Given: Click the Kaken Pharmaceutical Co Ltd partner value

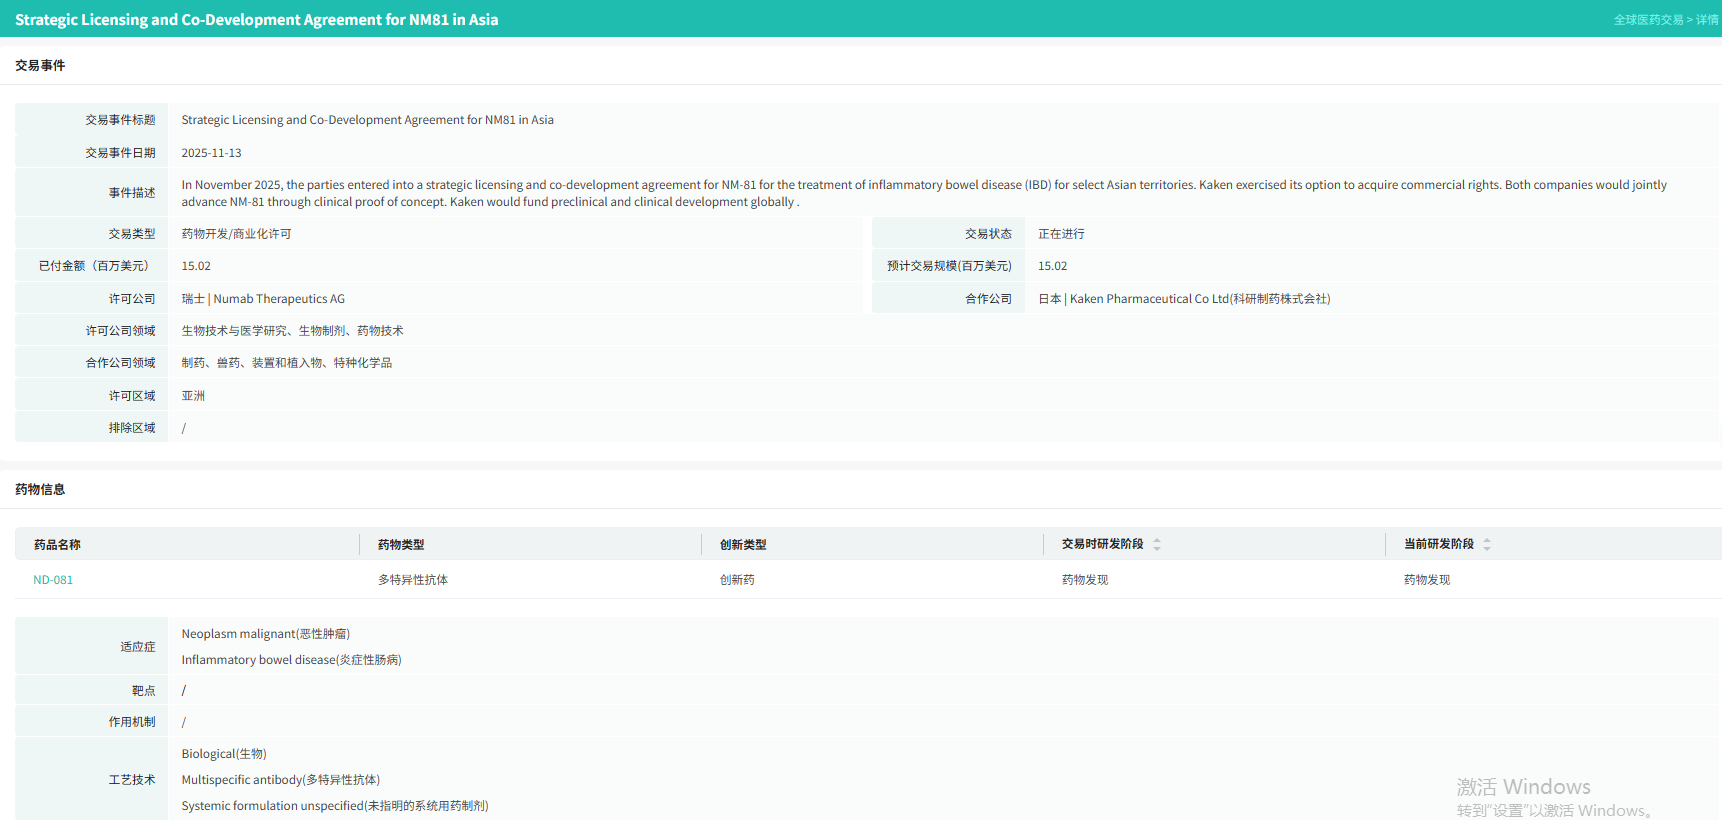Looking at the screenshot, I should coord(1184,299).
